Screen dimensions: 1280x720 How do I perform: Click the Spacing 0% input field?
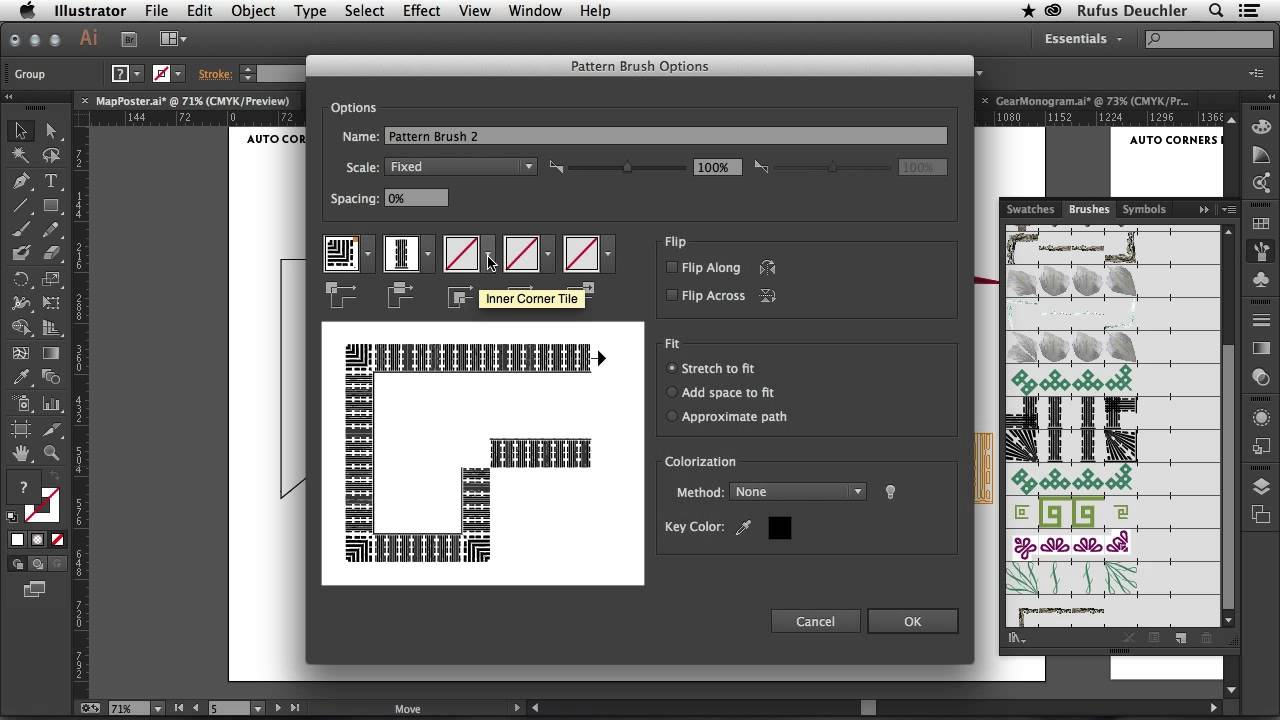416,198
